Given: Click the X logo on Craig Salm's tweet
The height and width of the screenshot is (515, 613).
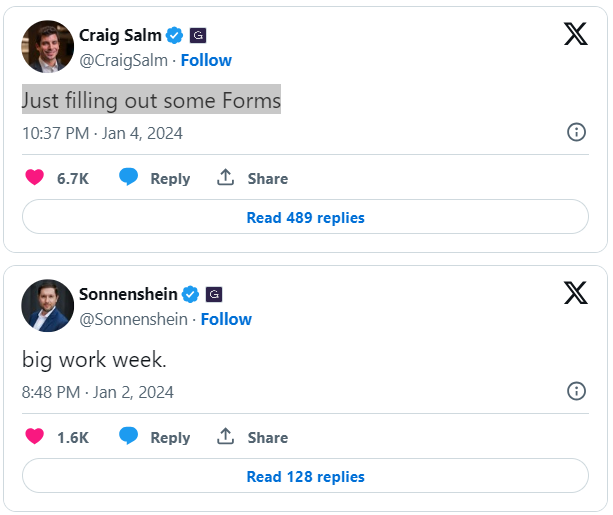Looking at the screenshot, I should (575, 34).
